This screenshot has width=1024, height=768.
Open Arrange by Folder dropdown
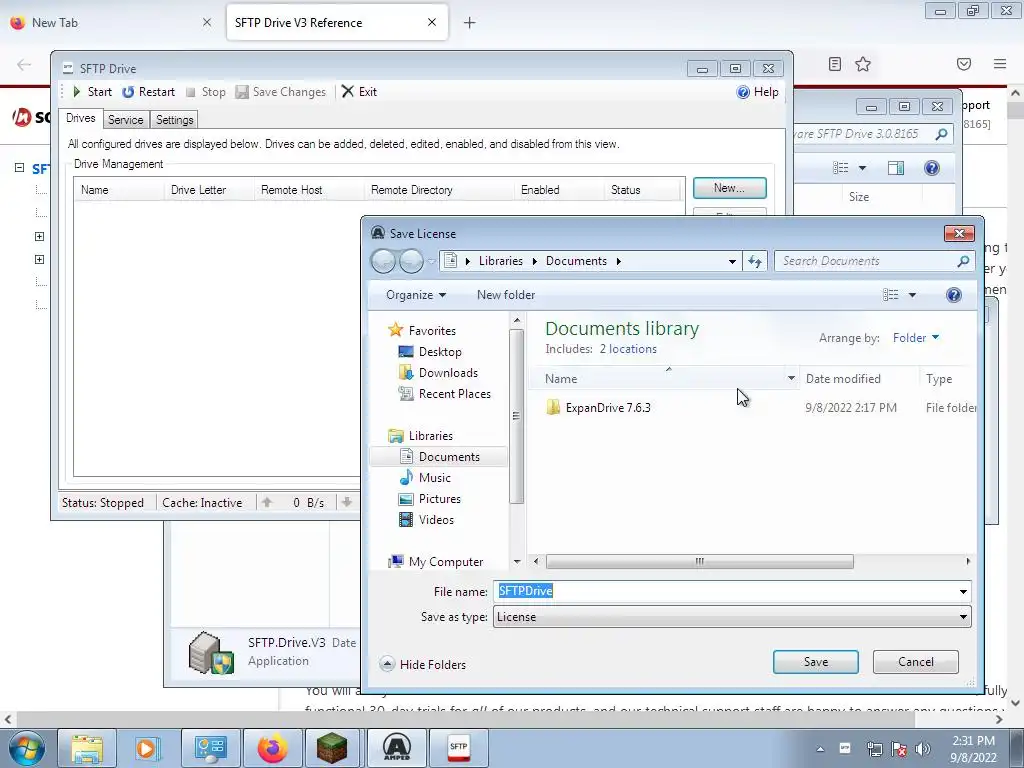click(916, 338)
